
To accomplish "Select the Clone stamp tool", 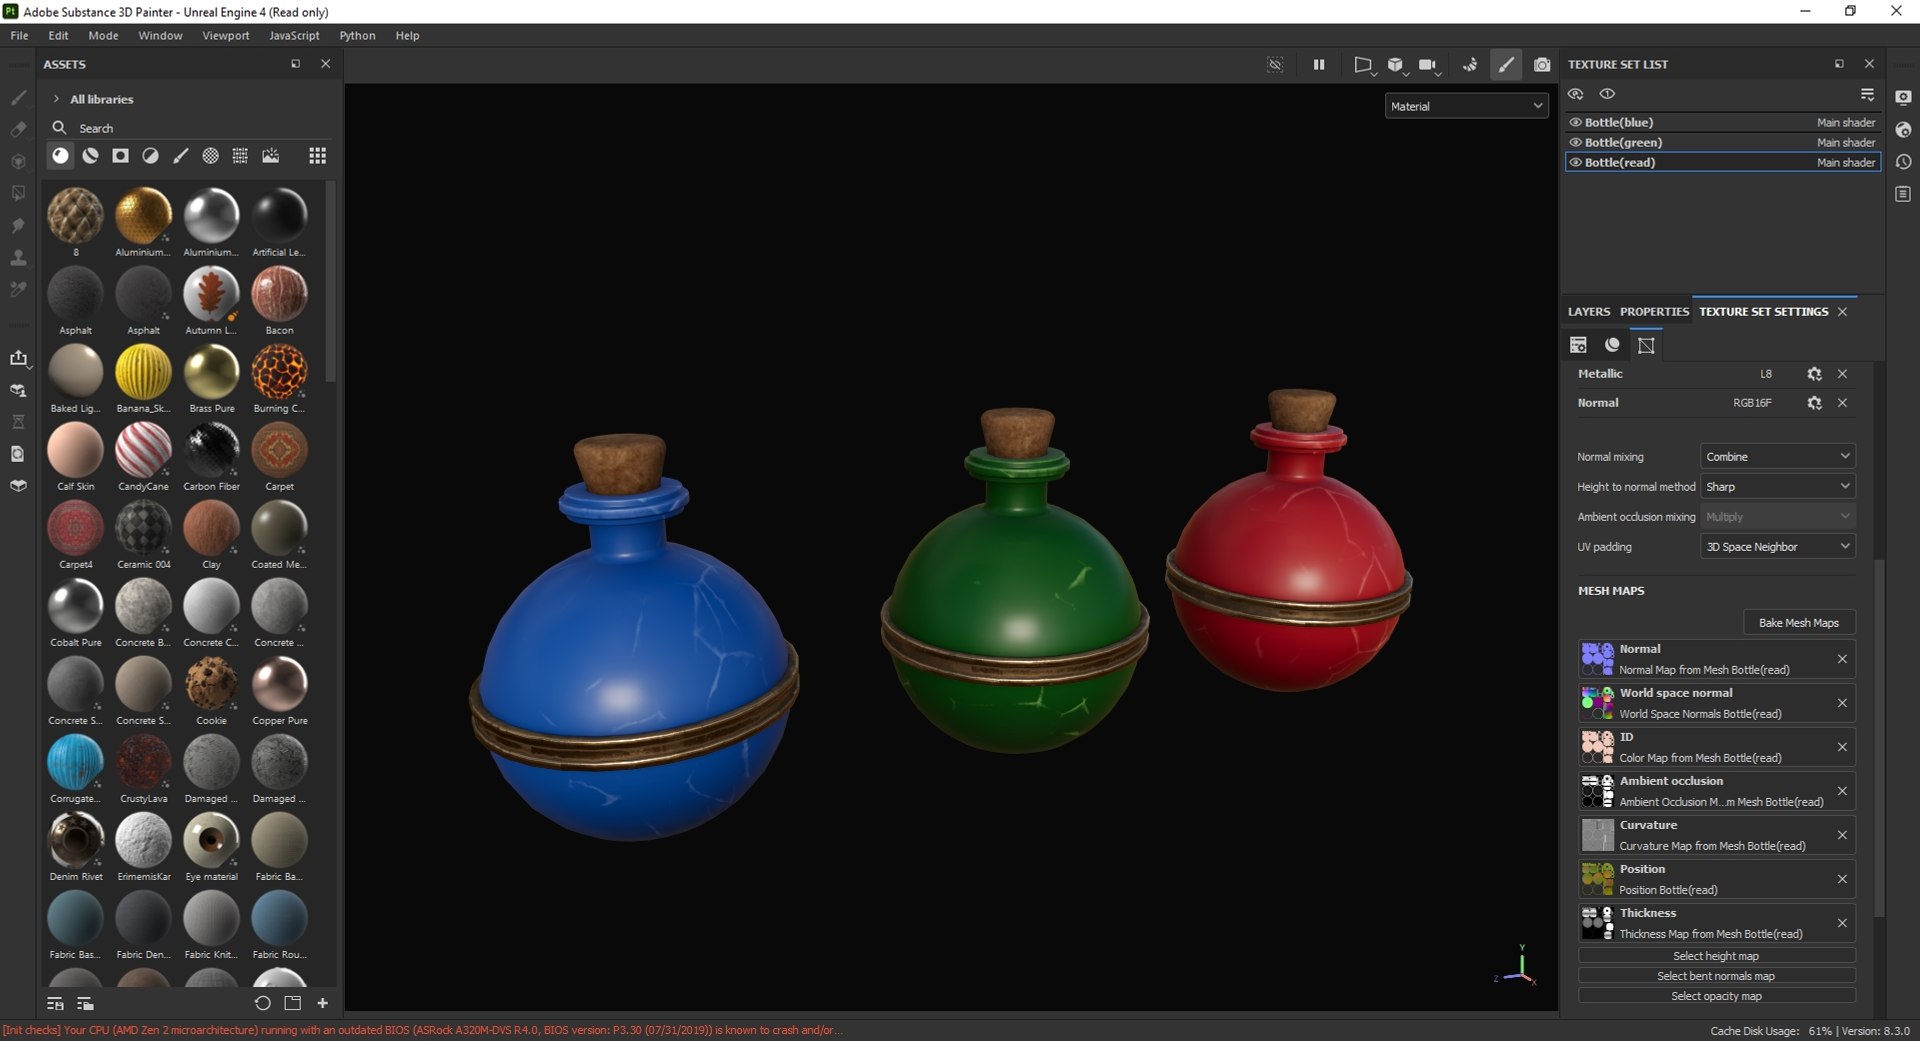I will coord(18,257).
